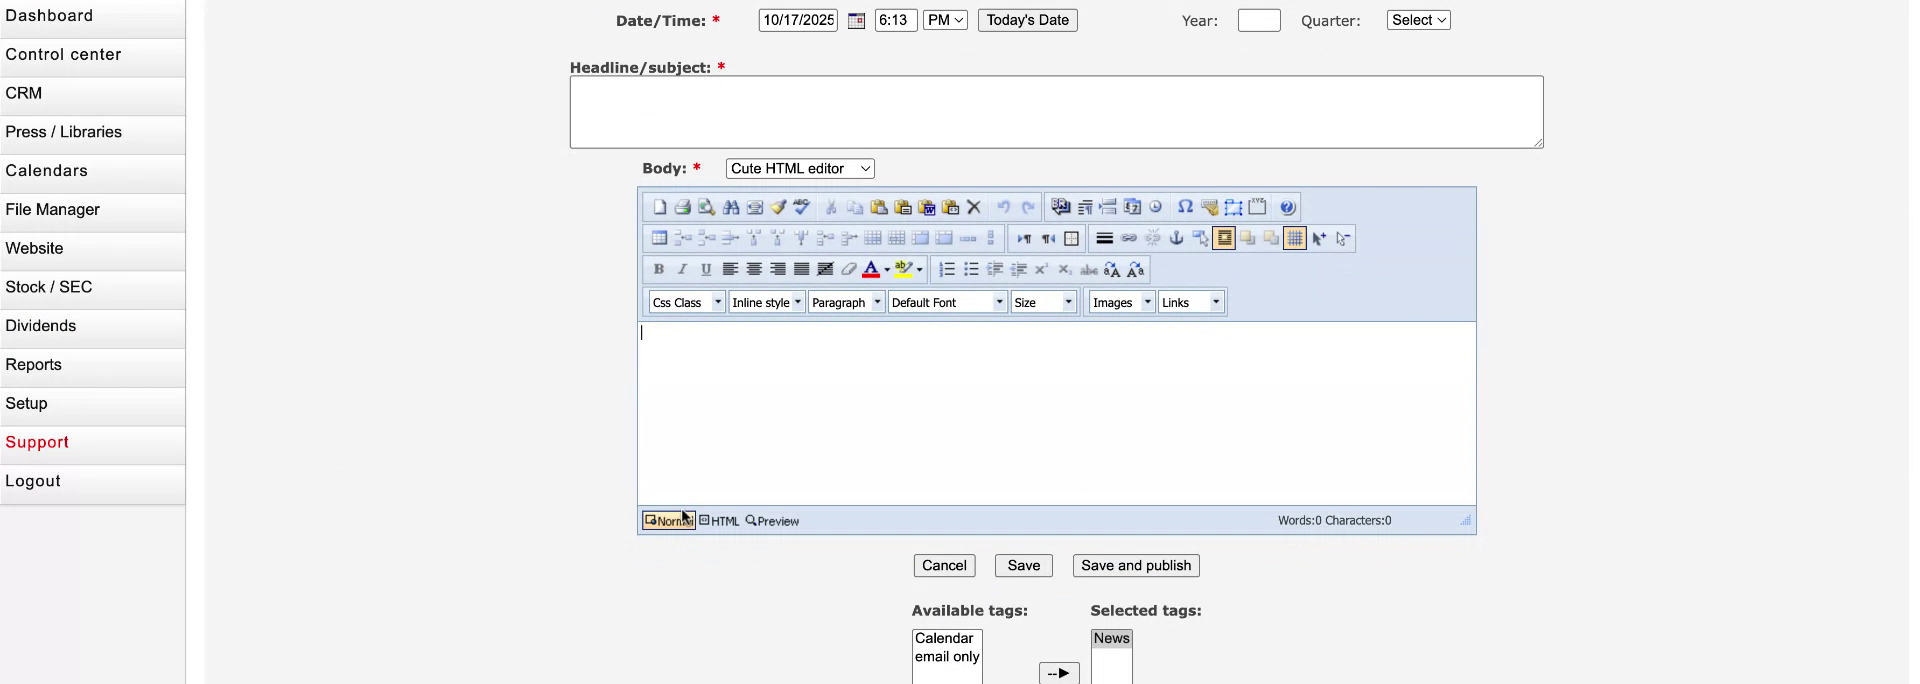This screenshot has width=1920, height=684.
Task: Click the Redo arrow icon
Action: [x=1028, y=207]
